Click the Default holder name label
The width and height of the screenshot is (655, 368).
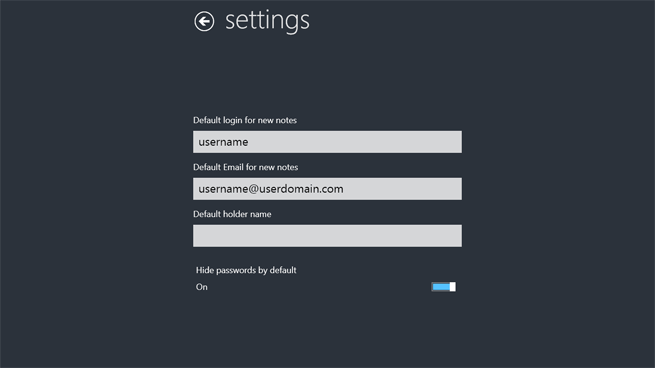pos(232,214)
